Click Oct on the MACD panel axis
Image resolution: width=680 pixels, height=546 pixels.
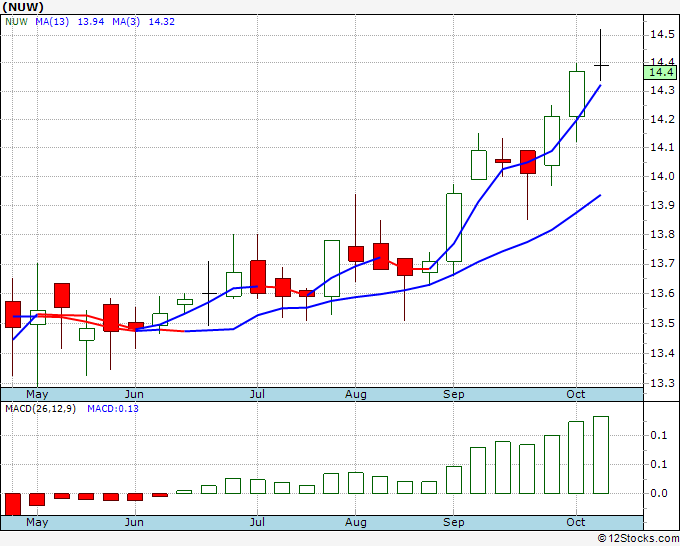(575, 522)
